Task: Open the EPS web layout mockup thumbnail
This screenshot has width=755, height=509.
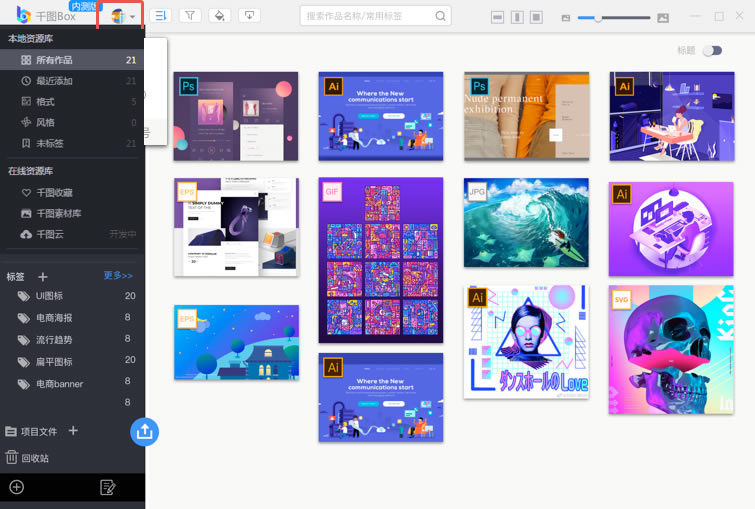Action: [236, 227]
